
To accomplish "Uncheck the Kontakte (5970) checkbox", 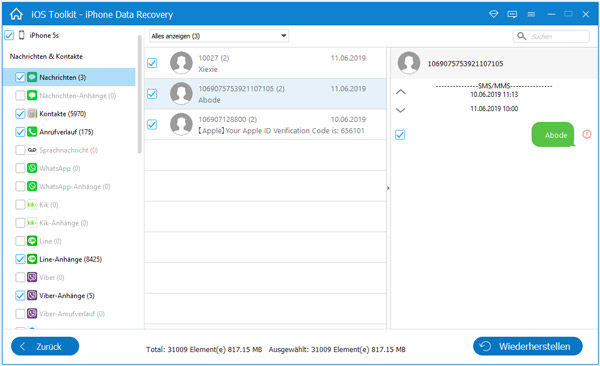I will point(20,114).
